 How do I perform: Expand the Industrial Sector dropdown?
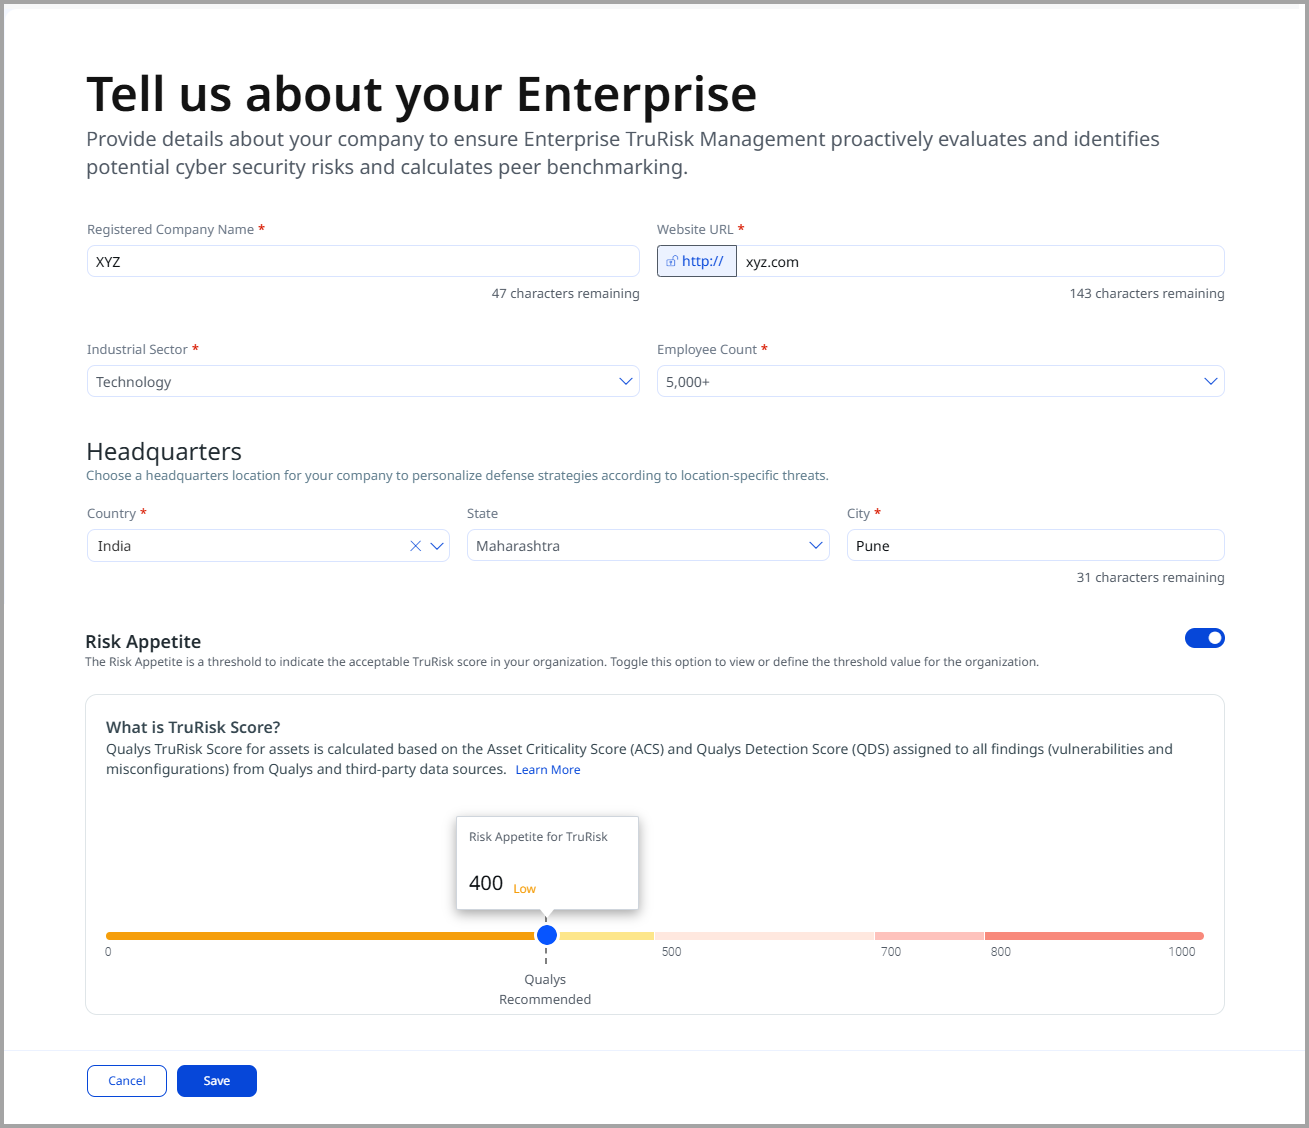626,381
